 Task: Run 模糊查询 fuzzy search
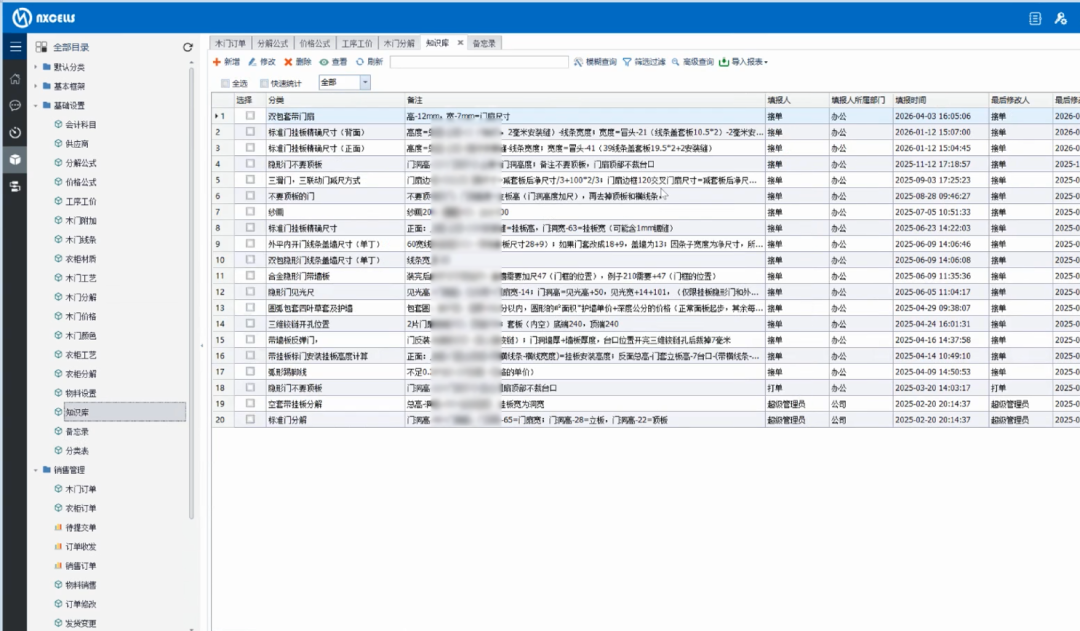point(595,62)
